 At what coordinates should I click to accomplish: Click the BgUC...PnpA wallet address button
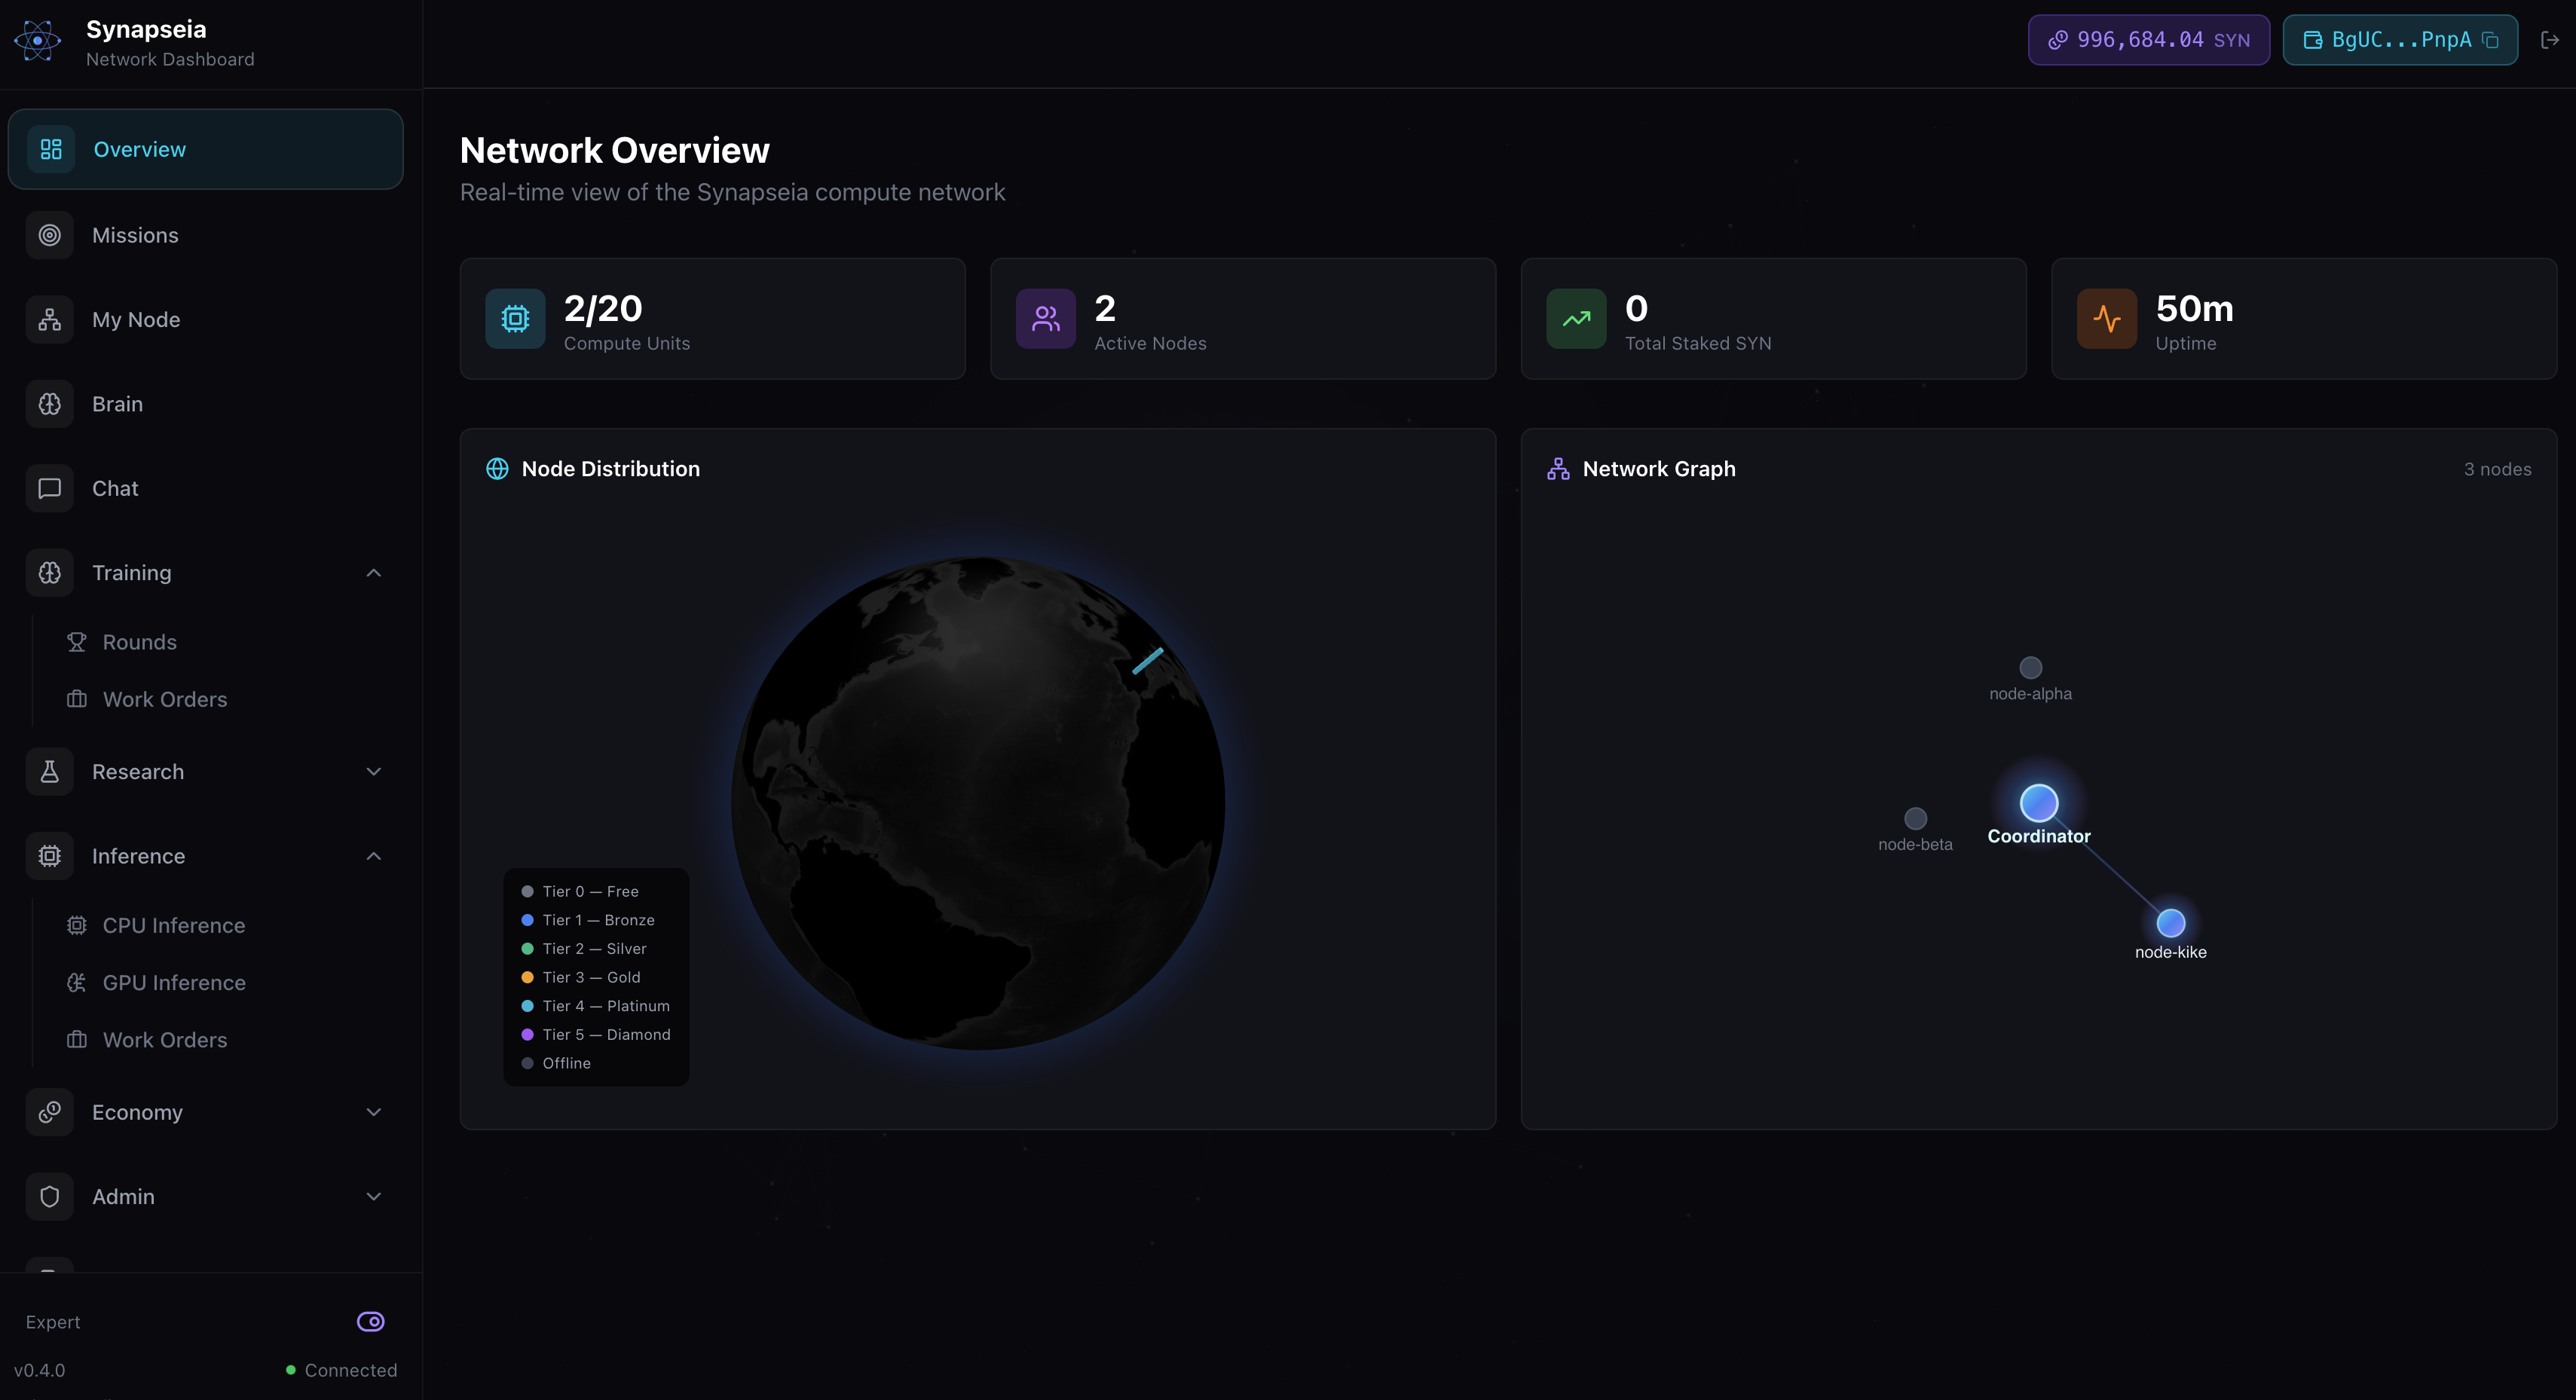tap(2400, 40)
